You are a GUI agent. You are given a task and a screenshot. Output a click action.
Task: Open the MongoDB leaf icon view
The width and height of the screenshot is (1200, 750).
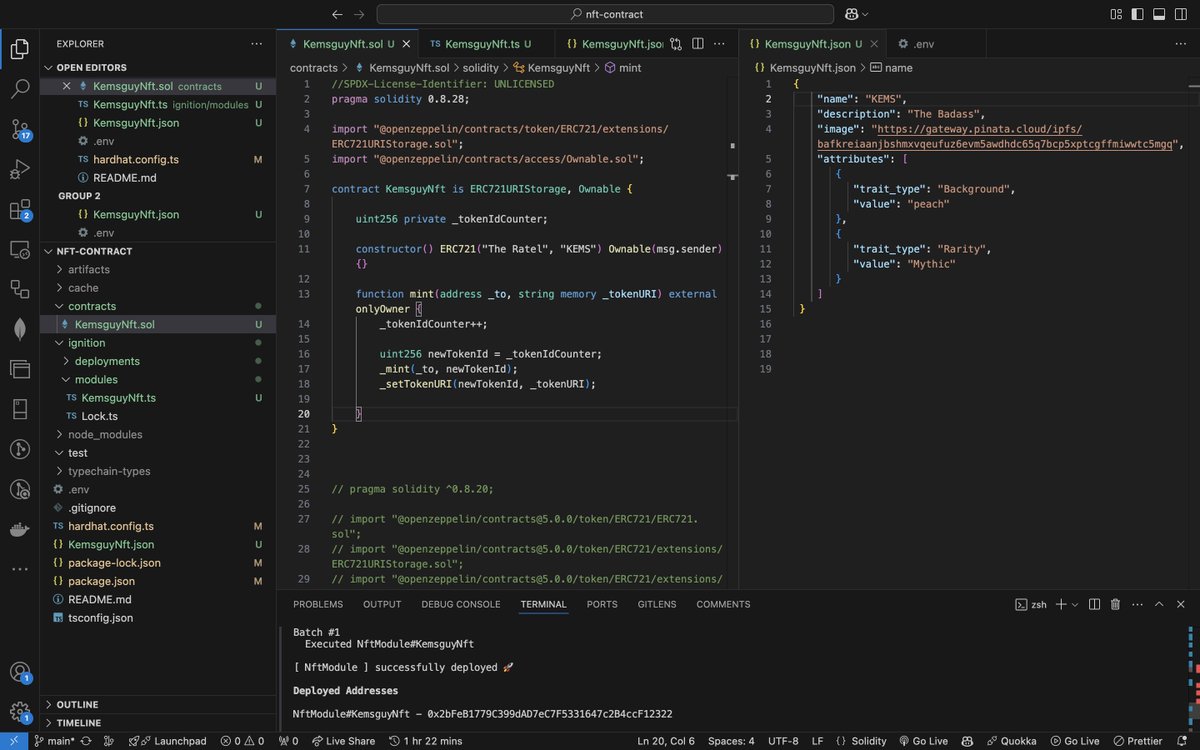19,329
